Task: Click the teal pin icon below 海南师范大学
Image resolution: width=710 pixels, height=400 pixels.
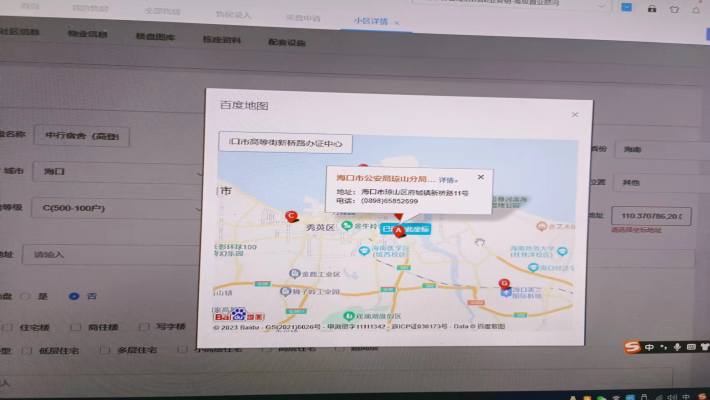Action: pos(533,267)
